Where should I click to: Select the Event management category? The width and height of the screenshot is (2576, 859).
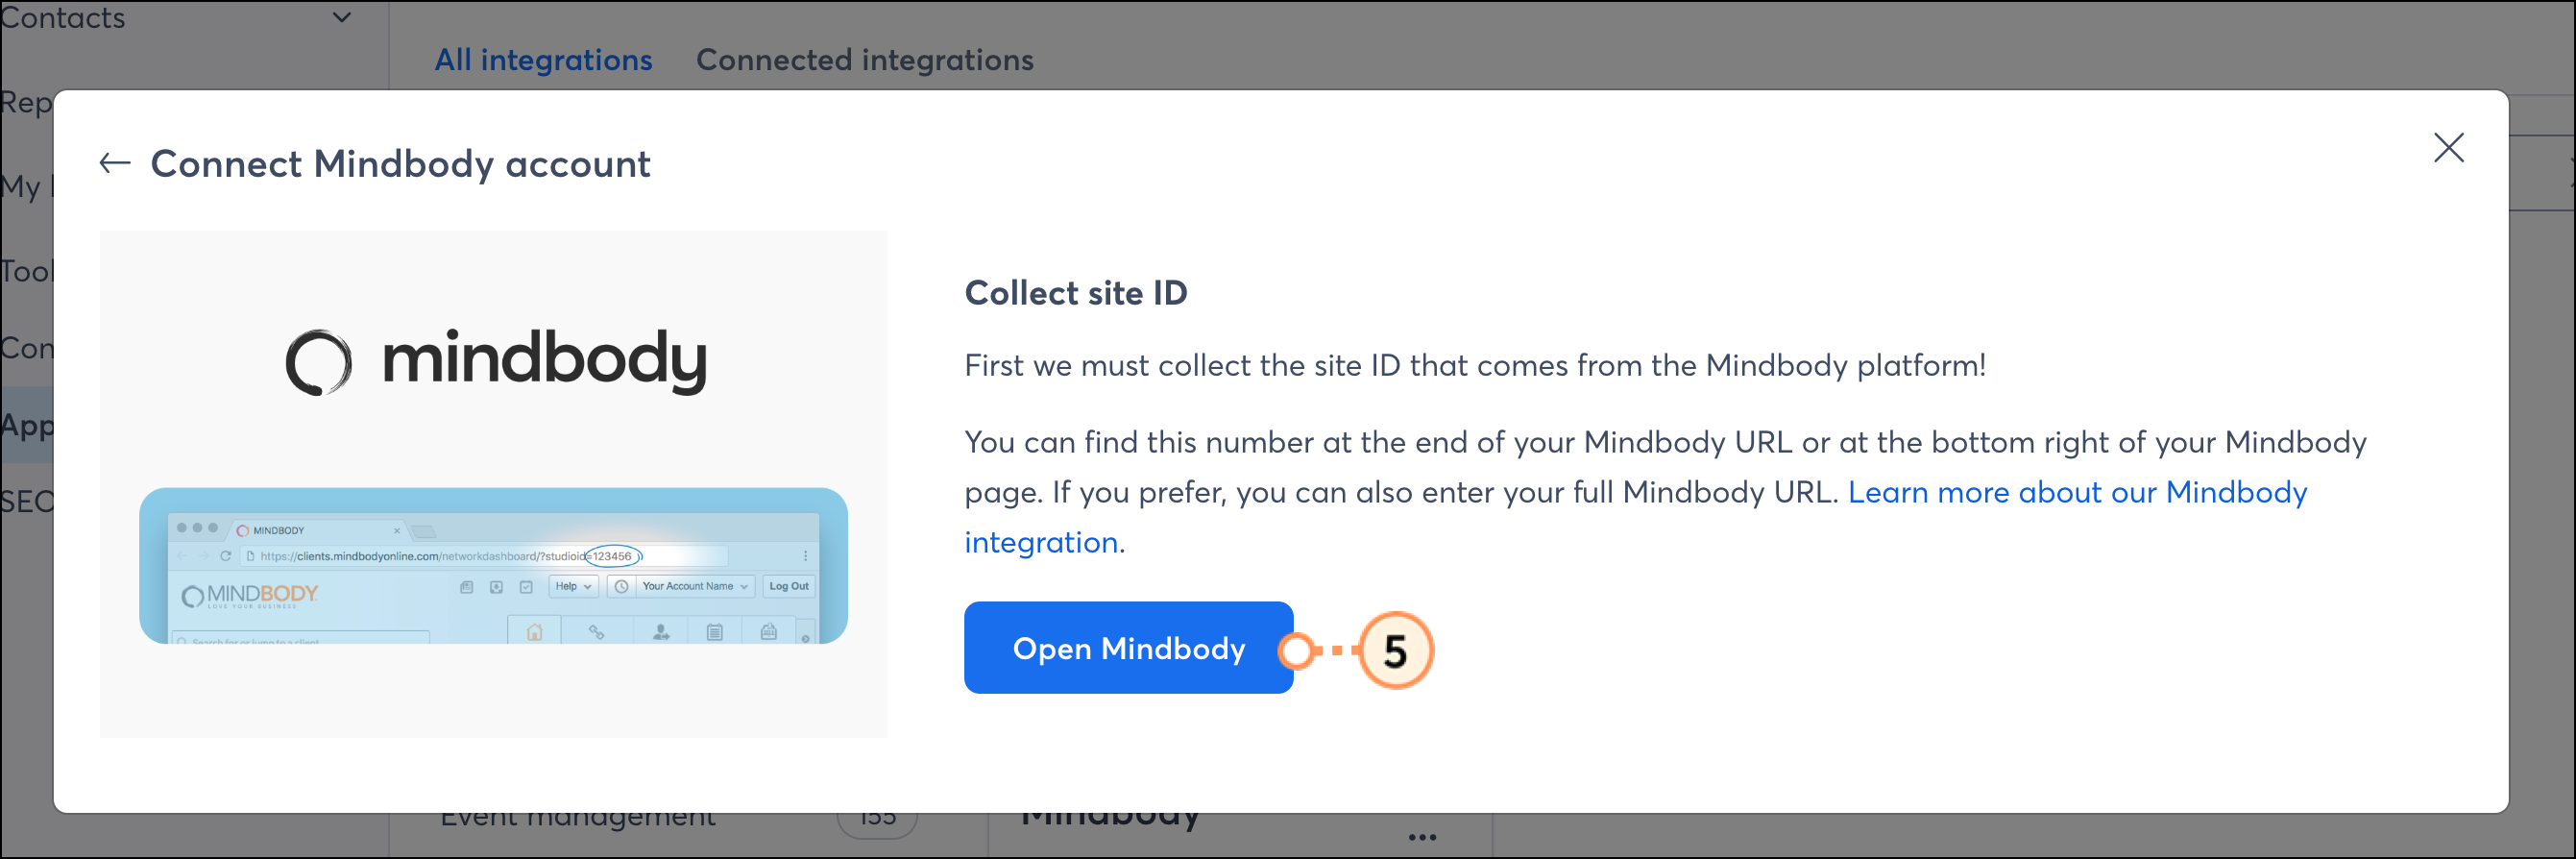(x=578, y=818)
